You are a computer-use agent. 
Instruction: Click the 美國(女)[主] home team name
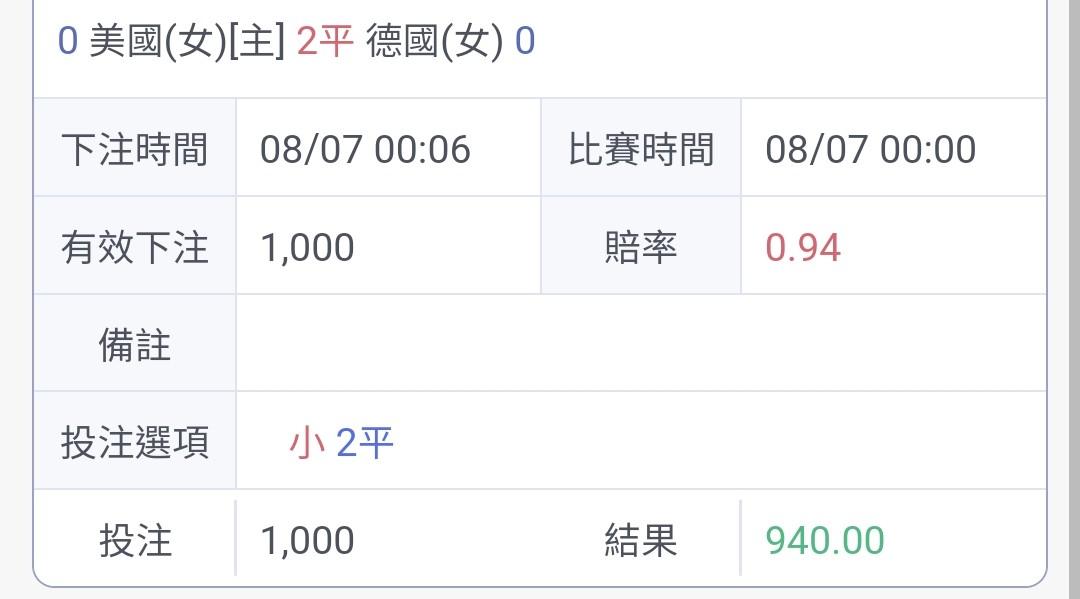[x=187, y=42]
